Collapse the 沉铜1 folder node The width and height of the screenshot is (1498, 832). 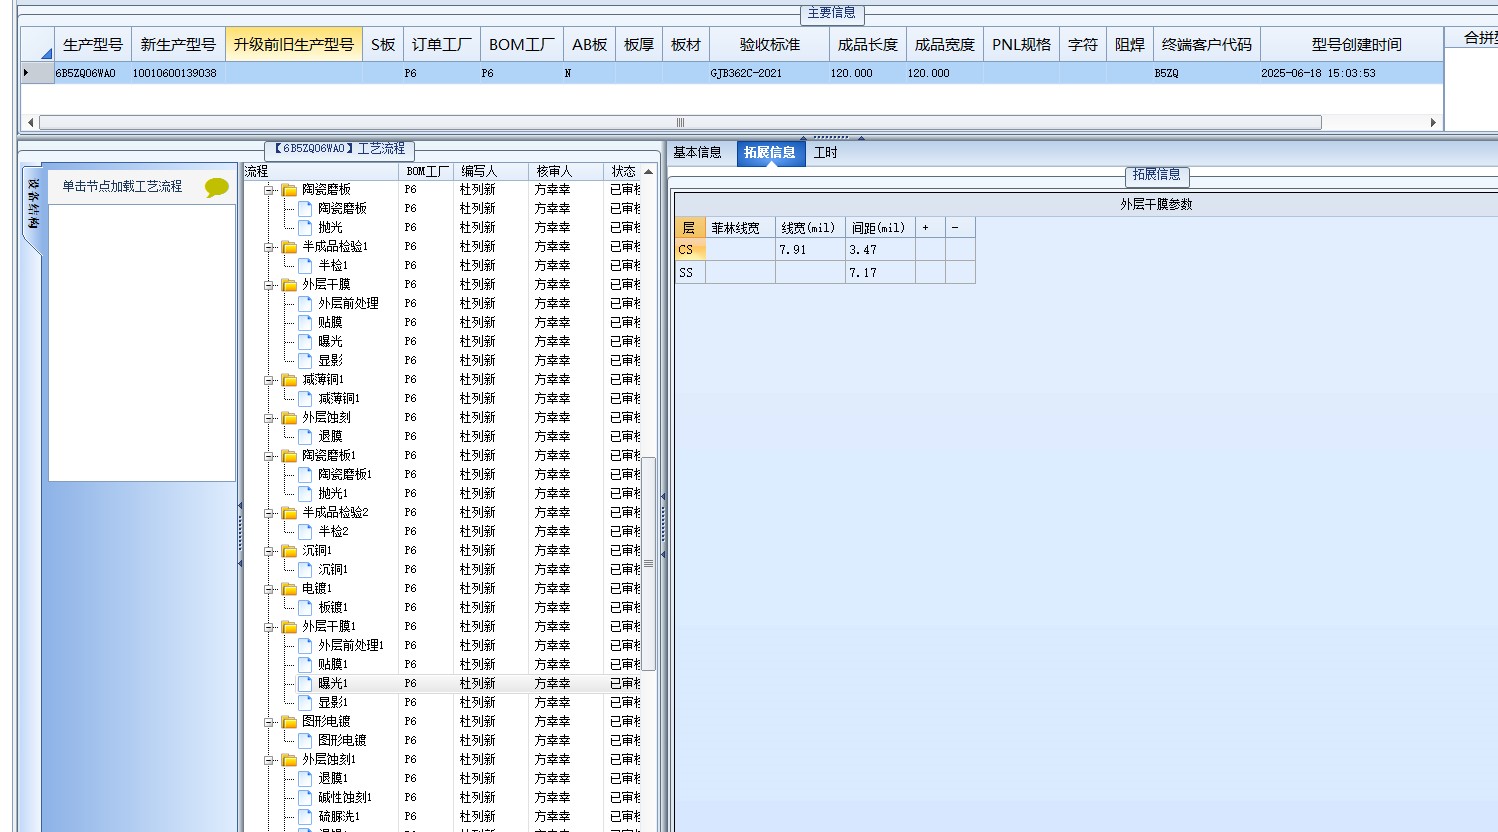tap(269, 551)
